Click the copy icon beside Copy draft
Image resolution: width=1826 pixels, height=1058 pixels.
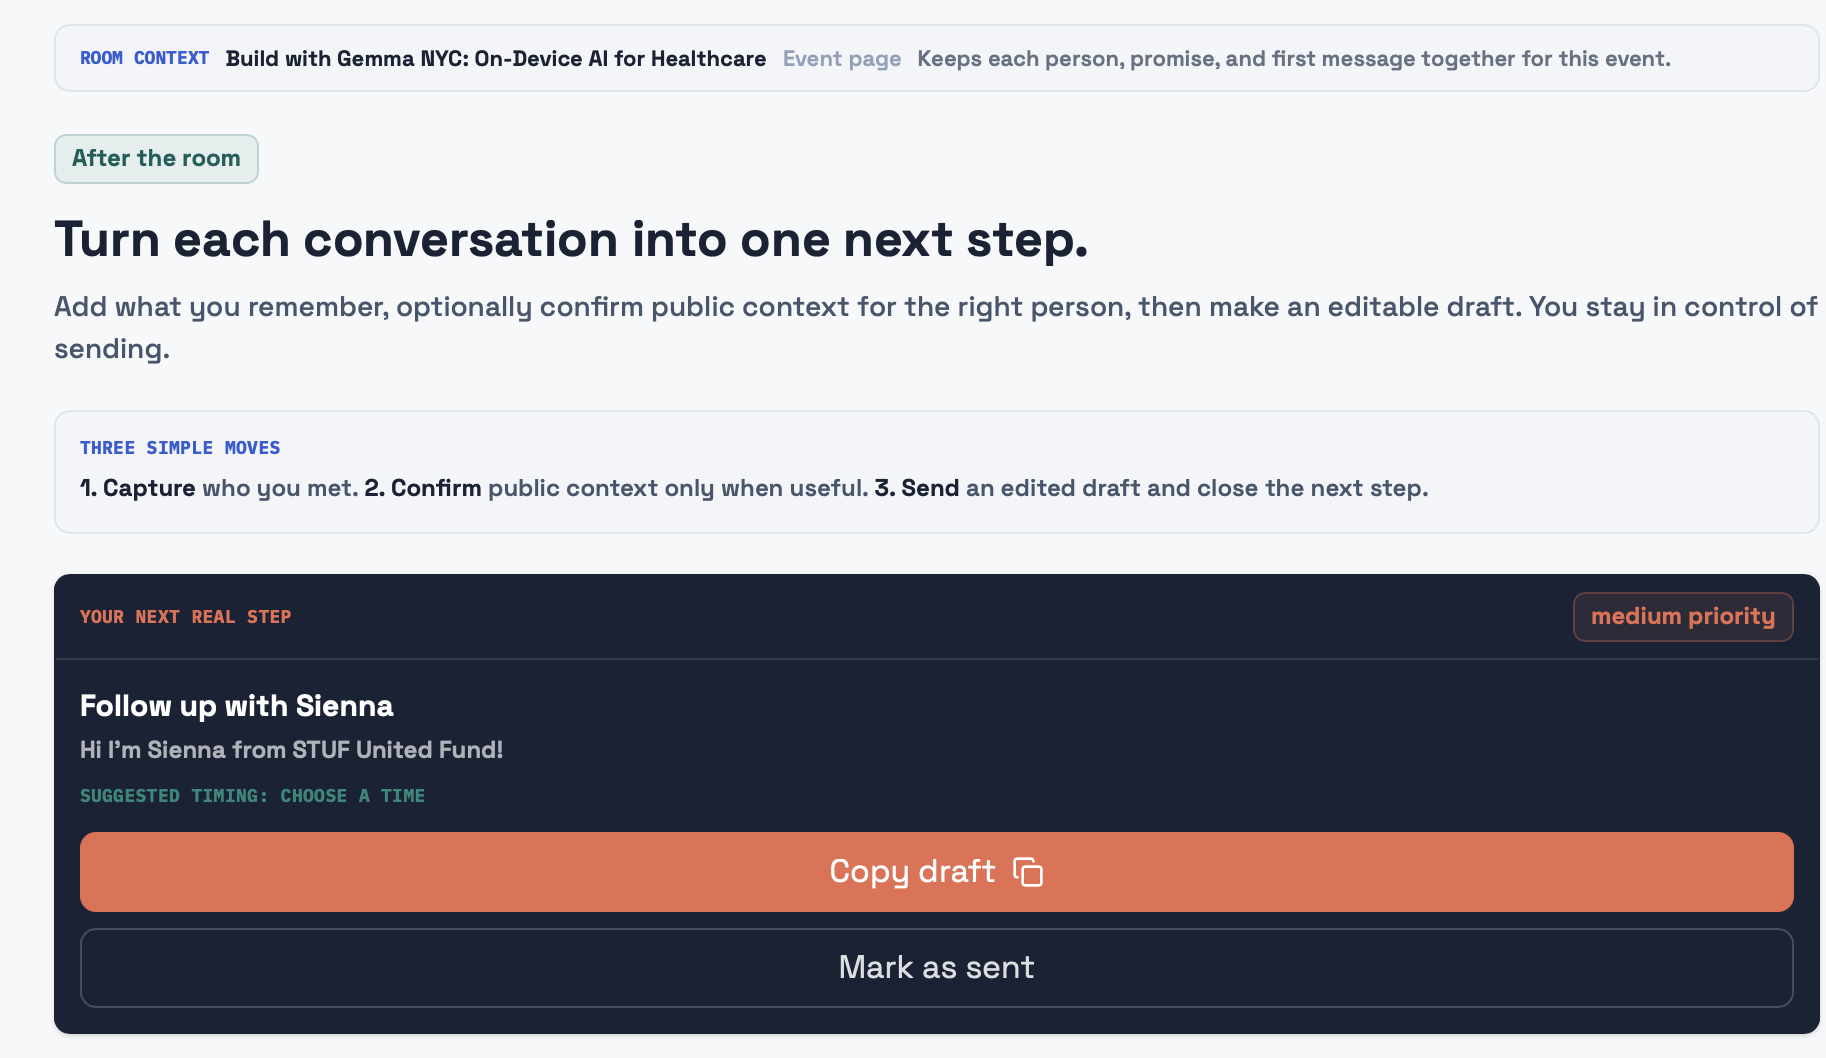(1028, 872)
